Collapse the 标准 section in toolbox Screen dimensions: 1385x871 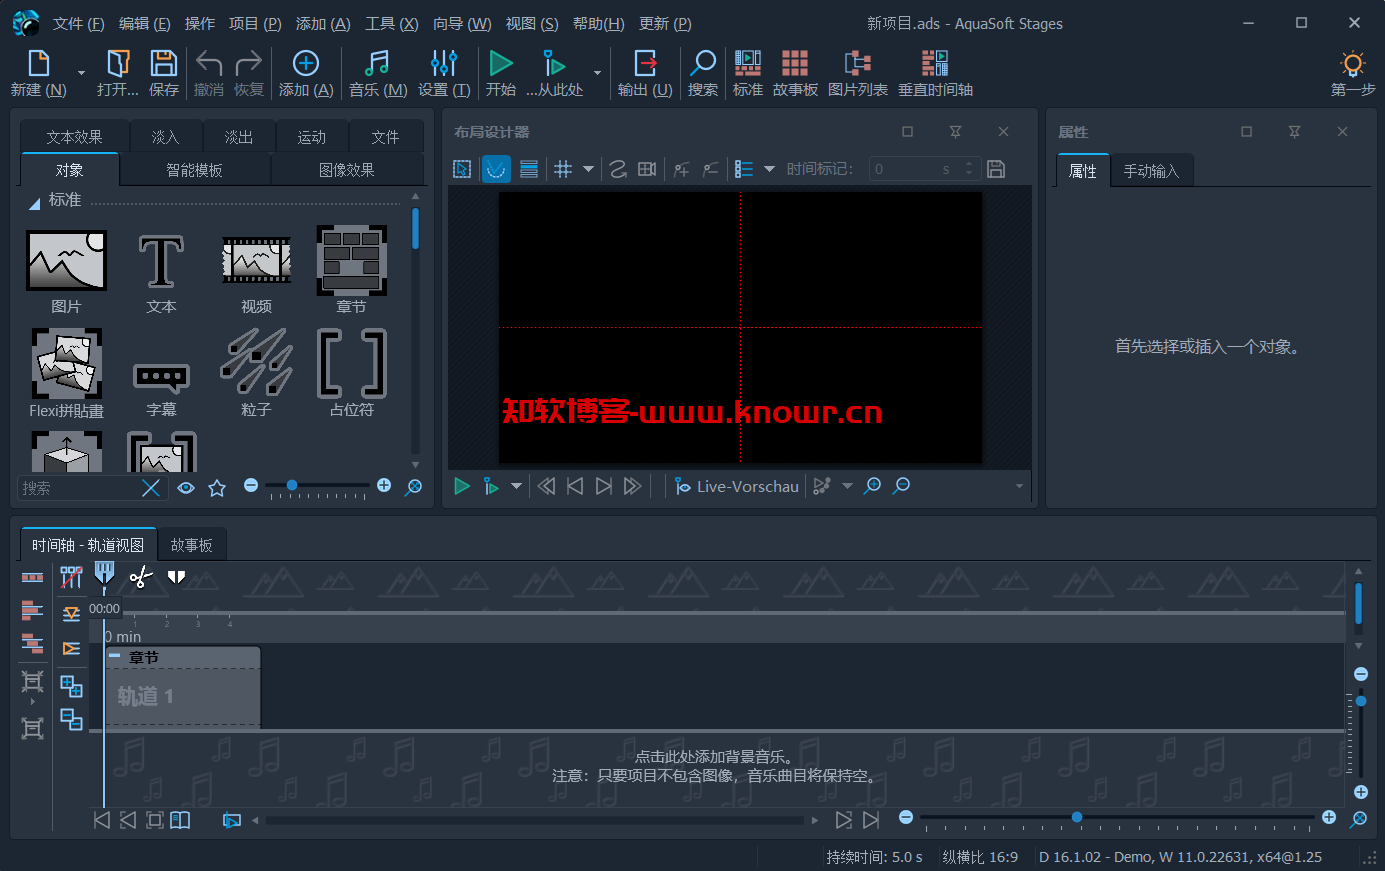(x=34, y=203)
